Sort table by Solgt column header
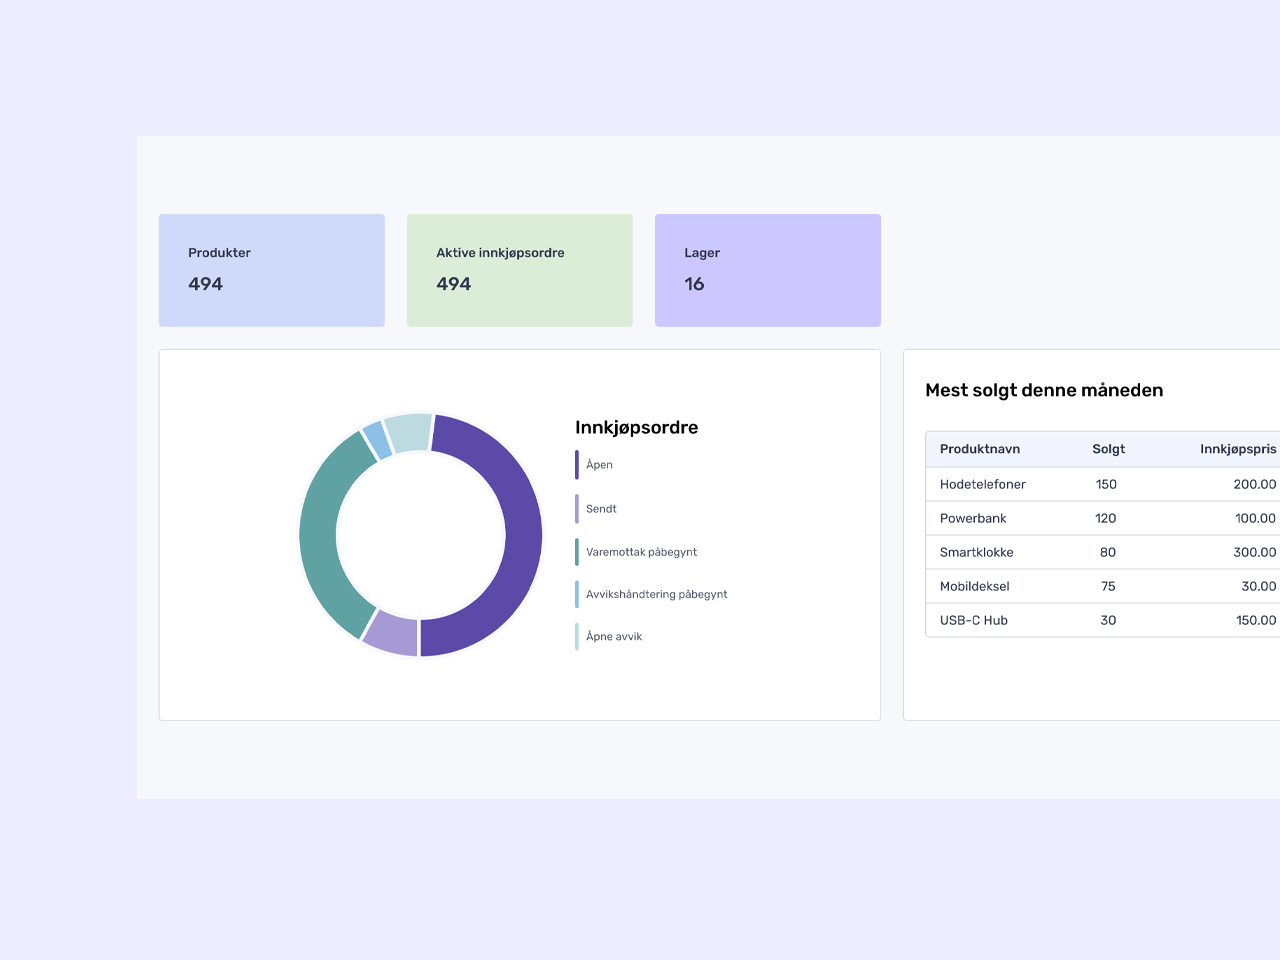This screenshot has width=1280, height=960. [1108, 449]
